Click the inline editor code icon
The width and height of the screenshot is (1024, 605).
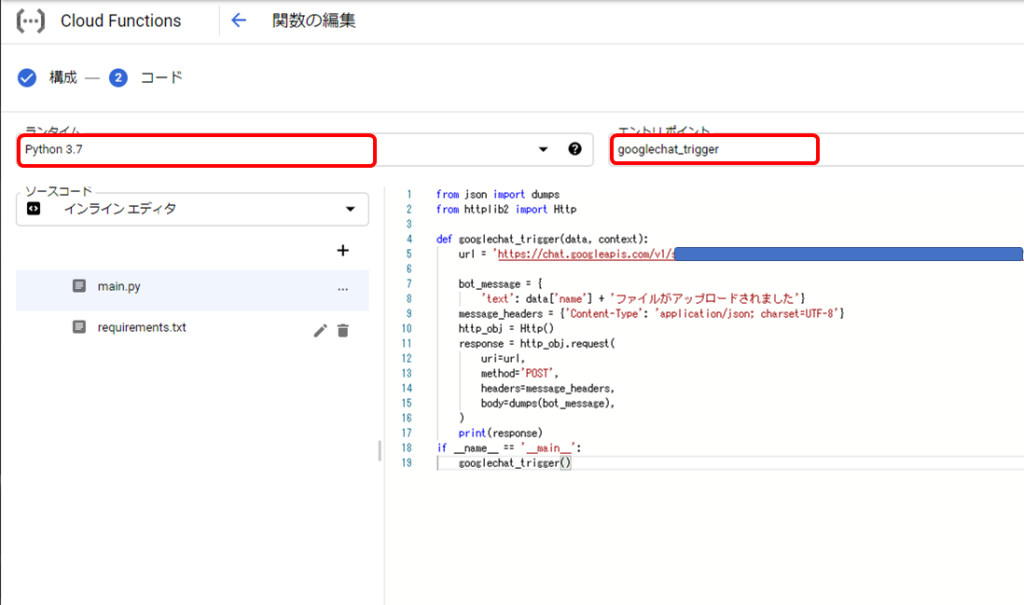click(x=33, y=208)
